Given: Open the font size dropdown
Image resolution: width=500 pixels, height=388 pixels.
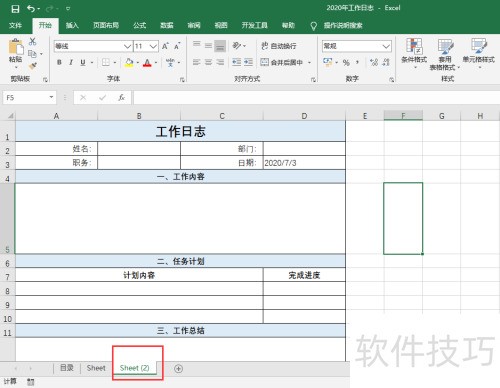Looking at the screenshot, I should click(x=153, y=46).
